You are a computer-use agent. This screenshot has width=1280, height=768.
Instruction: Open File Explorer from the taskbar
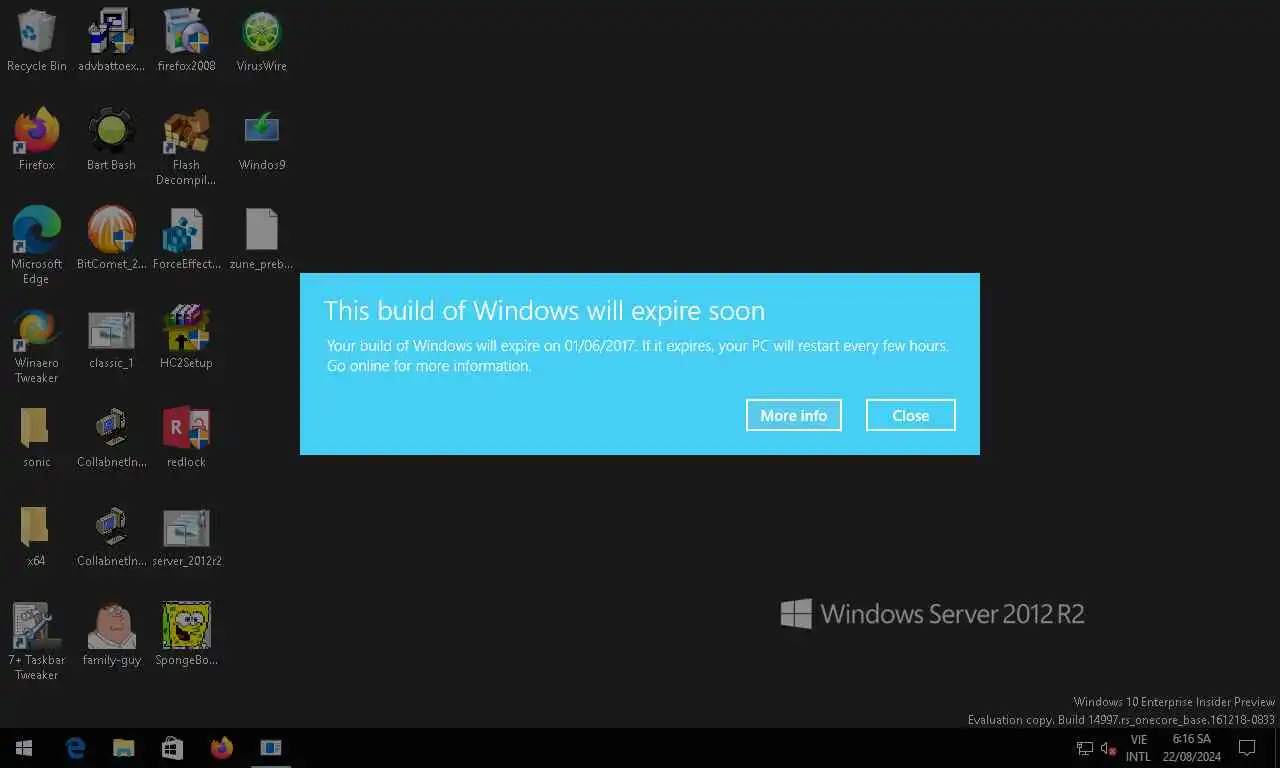(124, 748)
